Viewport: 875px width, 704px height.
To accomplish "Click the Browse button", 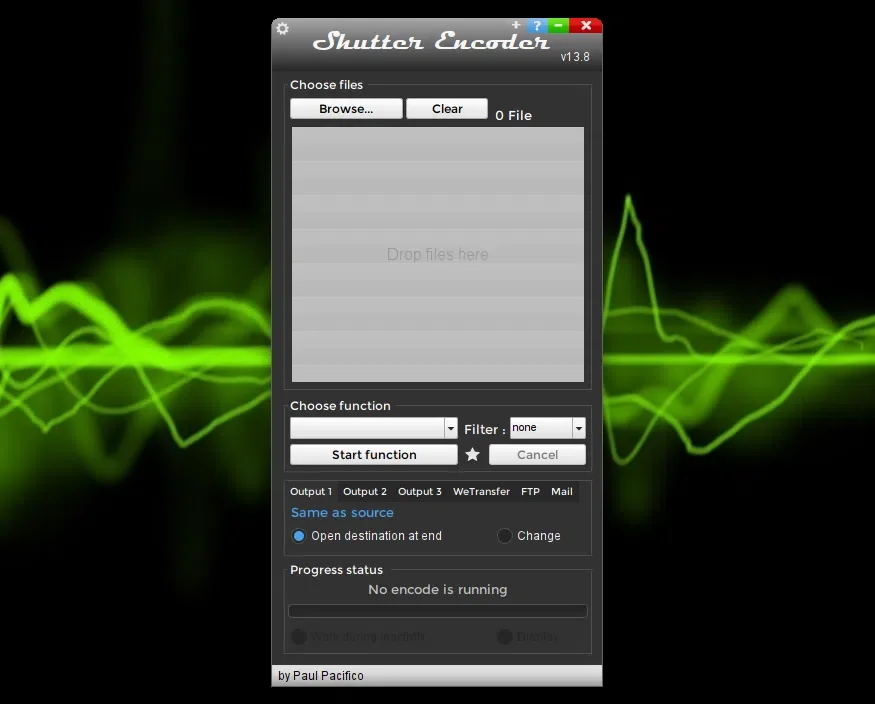I will click(x=346, y=108).
